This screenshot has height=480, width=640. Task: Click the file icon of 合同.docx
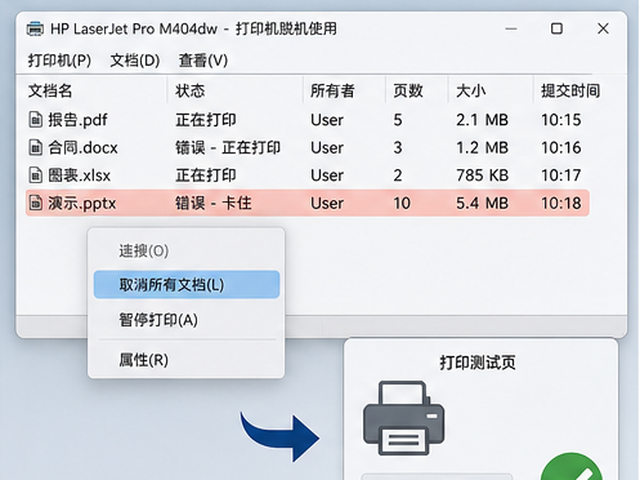[36, 148]
